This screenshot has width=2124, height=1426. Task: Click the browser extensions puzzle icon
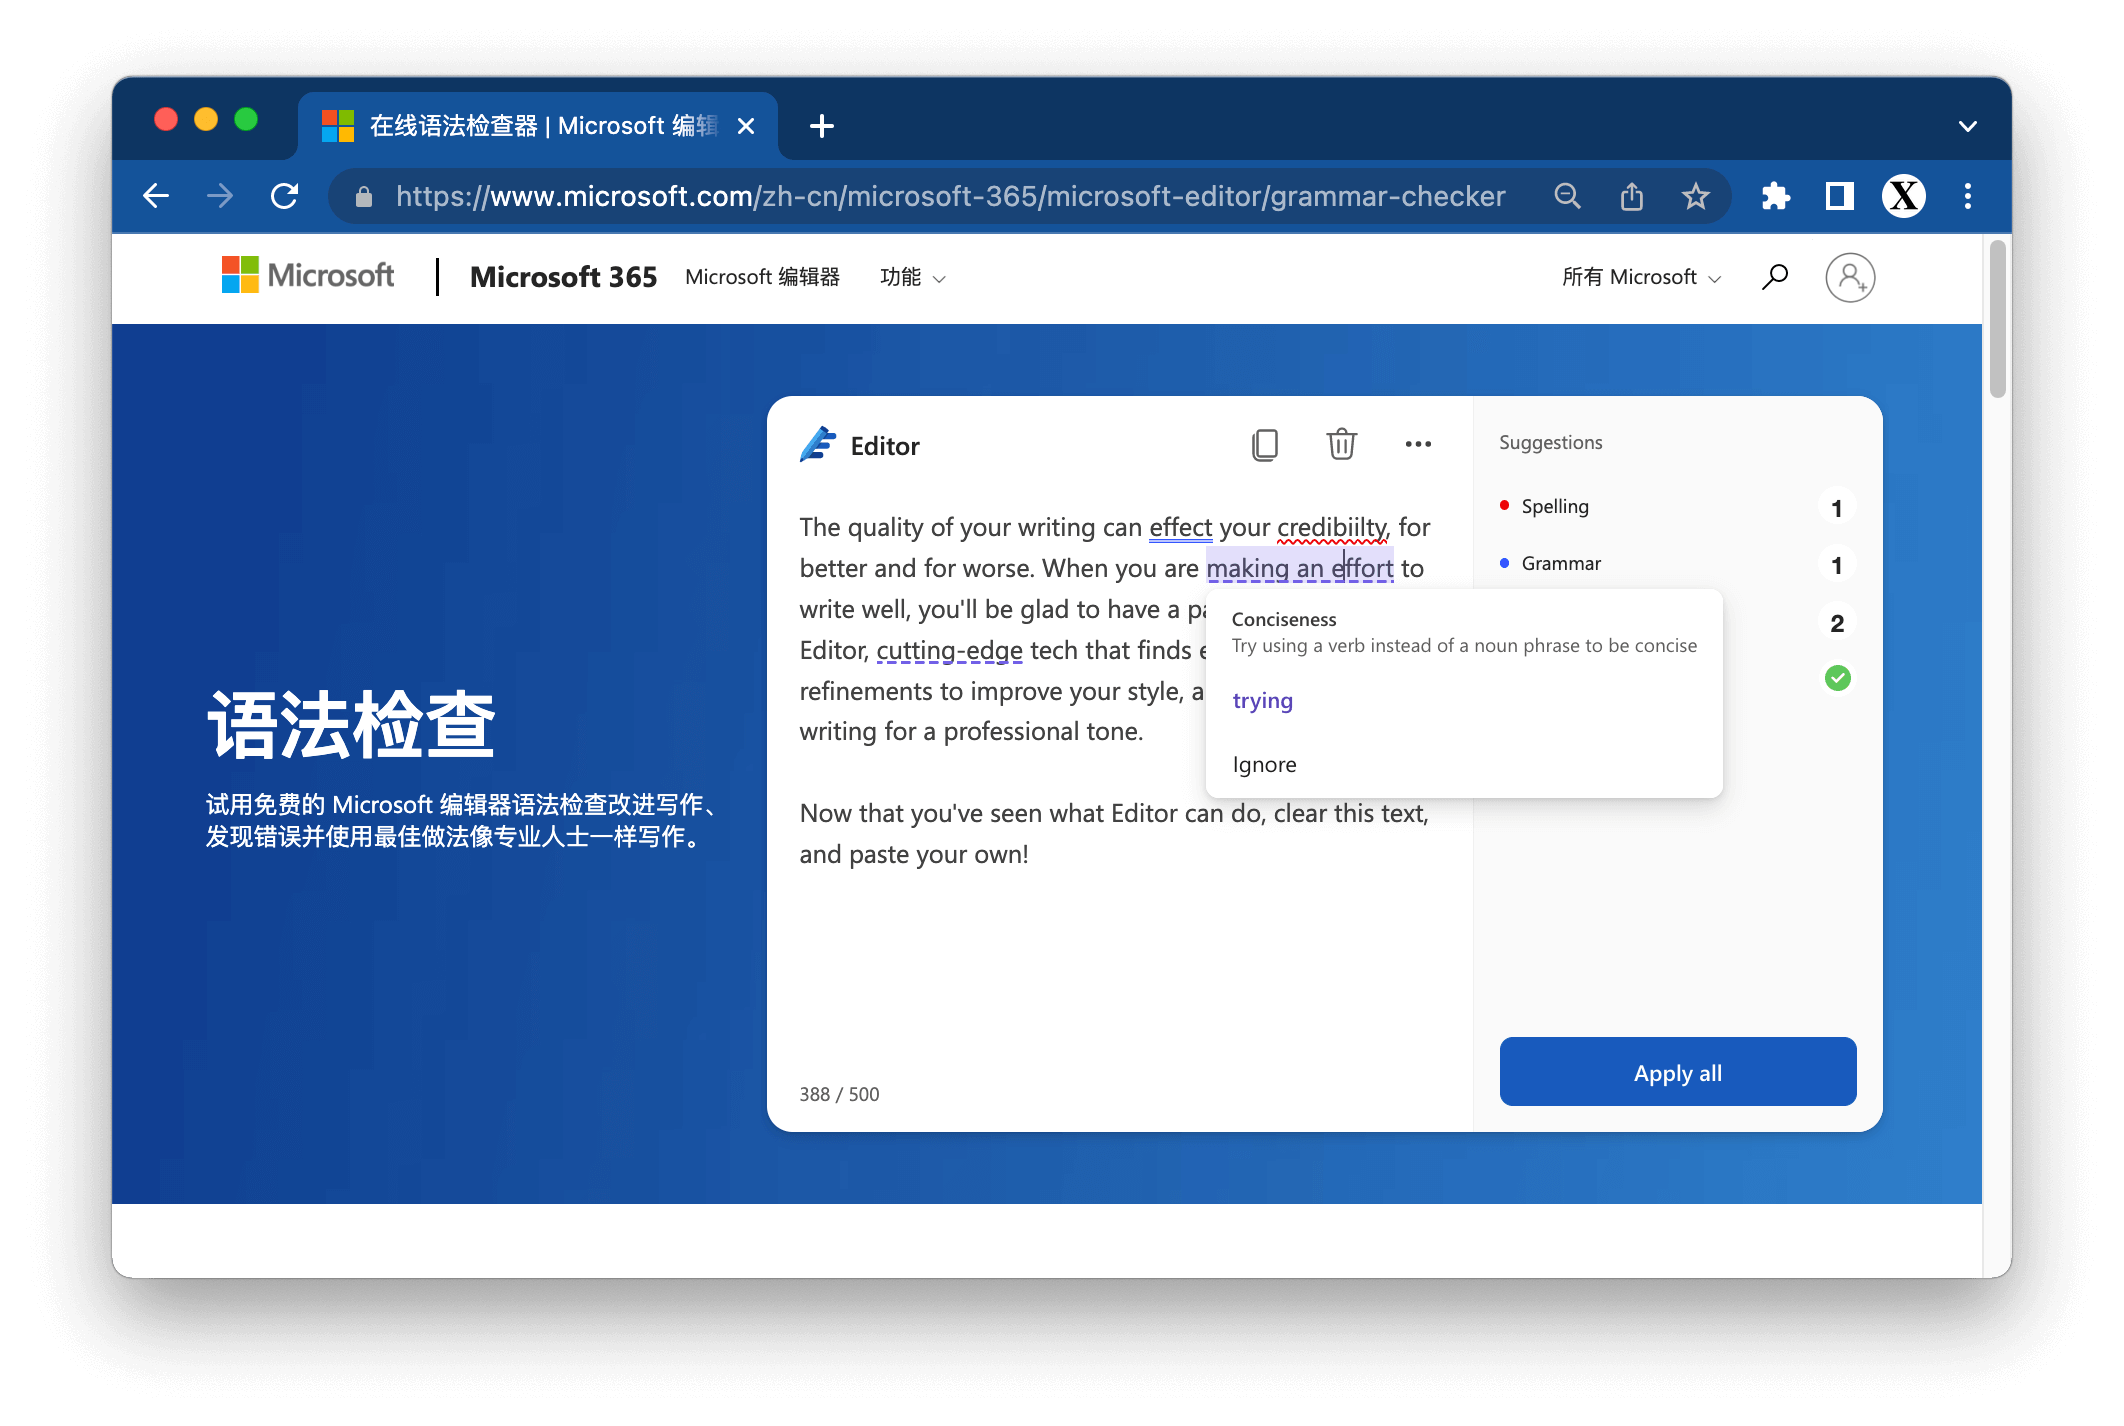(1776, 196)
